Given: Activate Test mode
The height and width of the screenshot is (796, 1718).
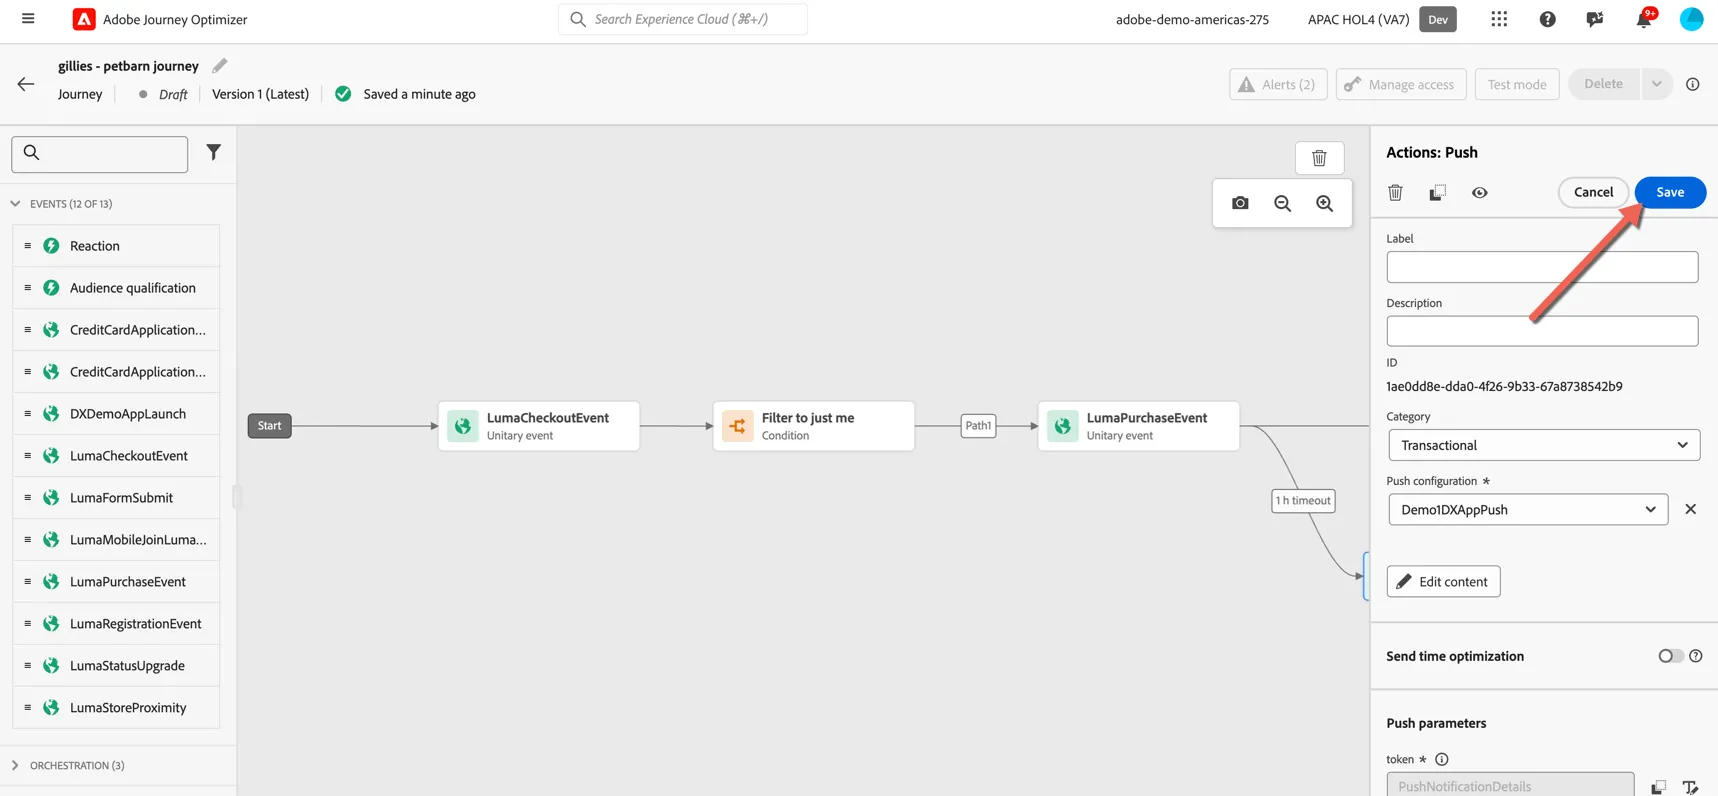Looking at the screenshot, I should point(1516,84).
